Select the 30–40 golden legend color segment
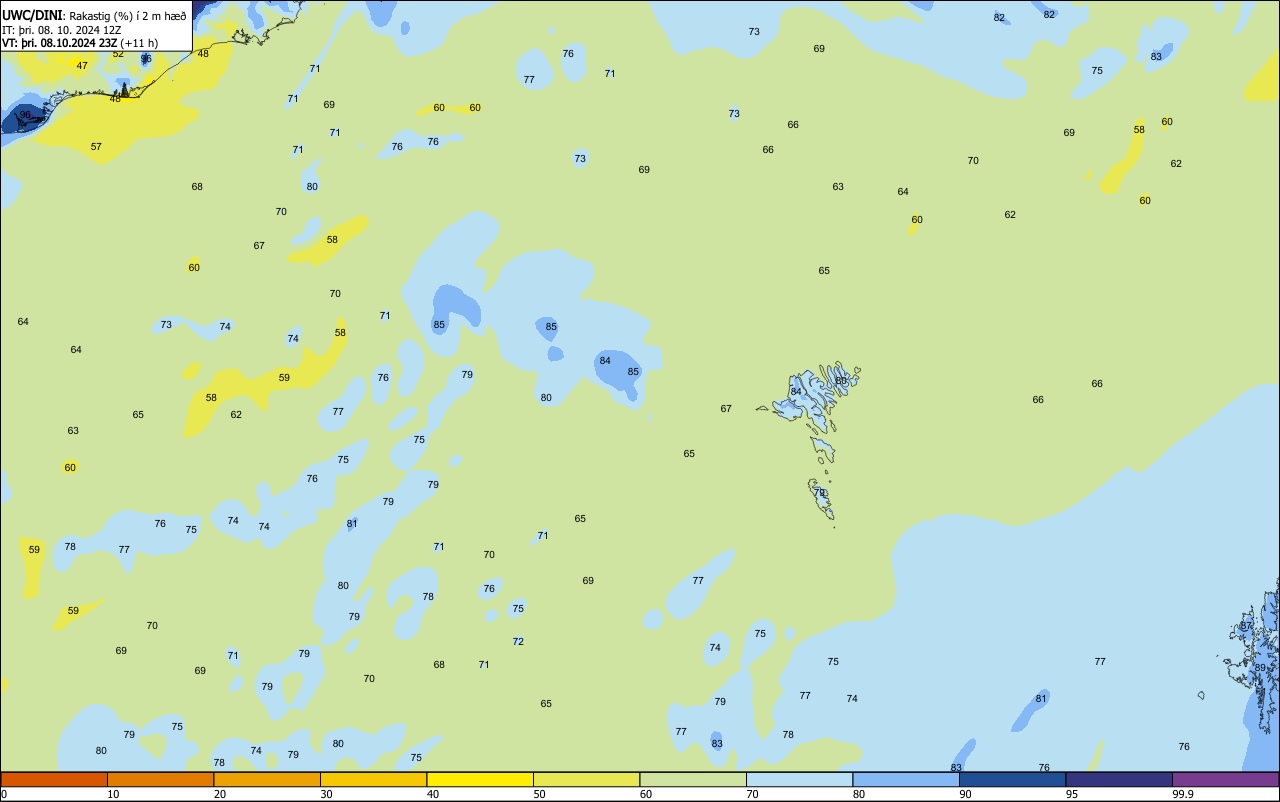Screen dimensions: 1280x802 click(373, 779)
